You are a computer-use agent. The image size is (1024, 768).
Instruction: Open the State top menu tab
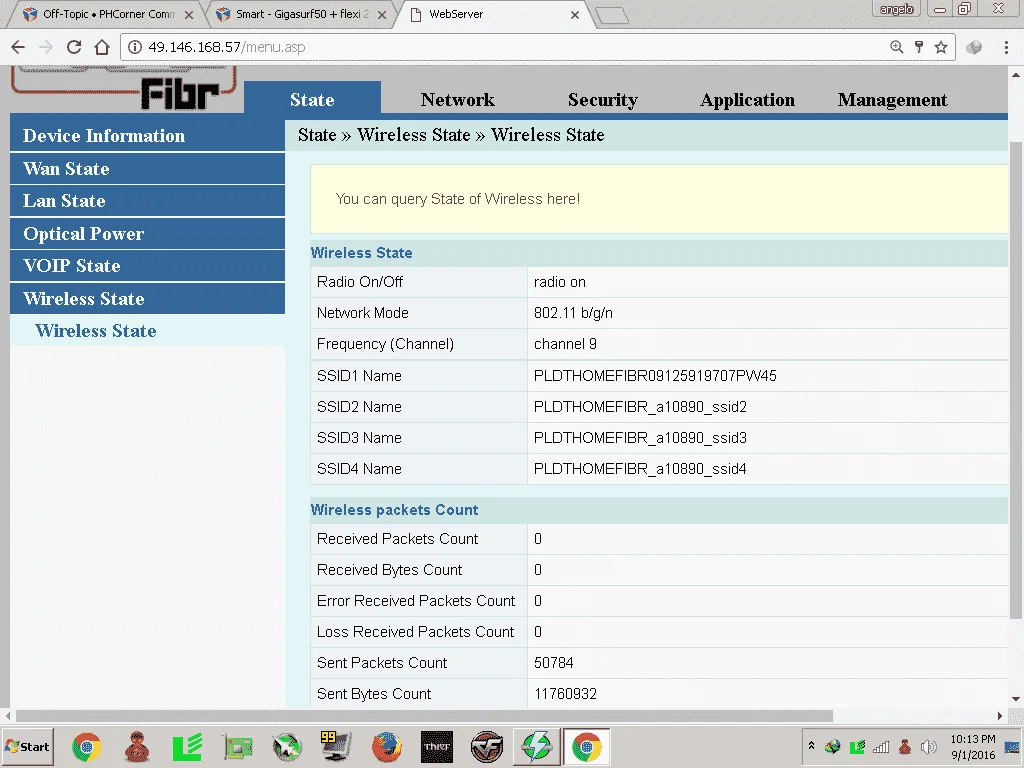pyautogui.click(x=312, y=99)
